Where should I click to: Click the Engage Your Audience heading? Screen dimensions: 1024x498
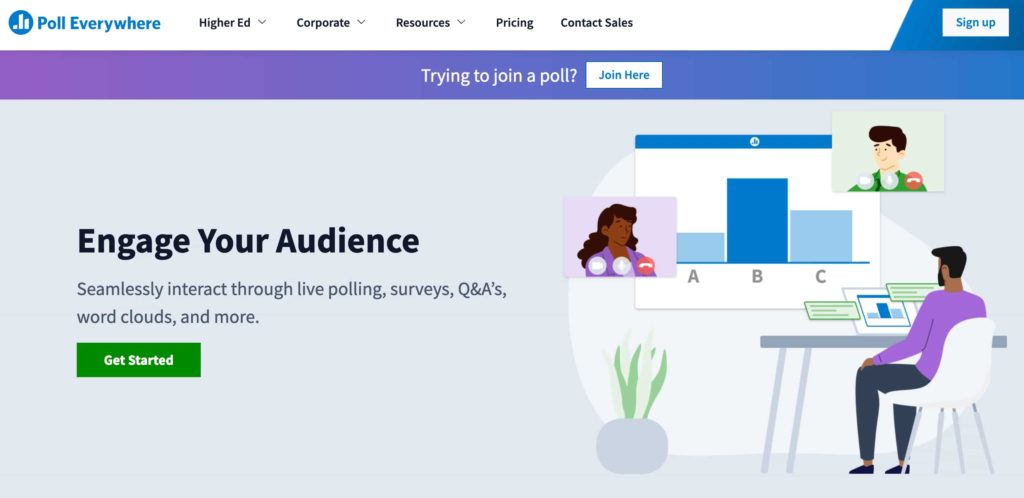coord(248,241)
